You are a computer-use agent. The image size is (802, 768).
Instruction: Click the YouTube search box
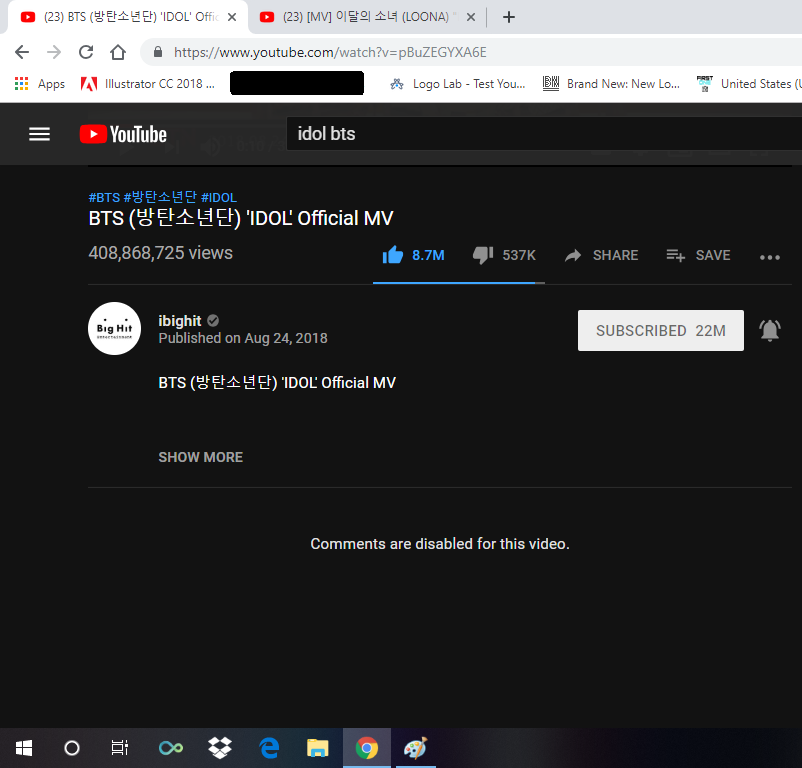(x=544, y=134)
